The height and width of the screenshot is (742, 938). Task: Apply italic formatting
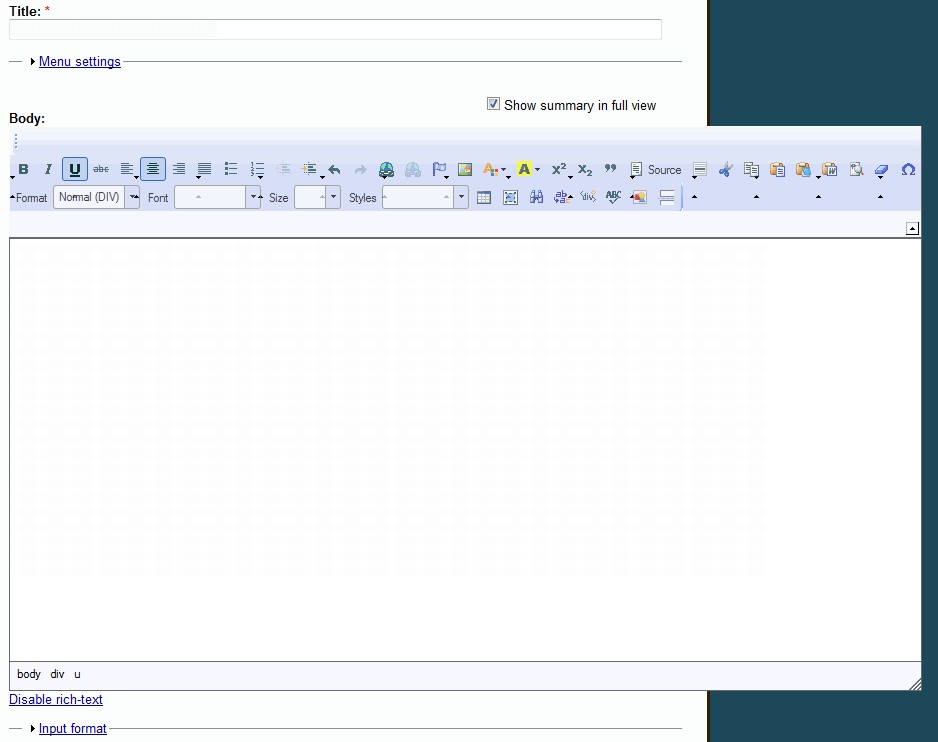click(47, 169)
